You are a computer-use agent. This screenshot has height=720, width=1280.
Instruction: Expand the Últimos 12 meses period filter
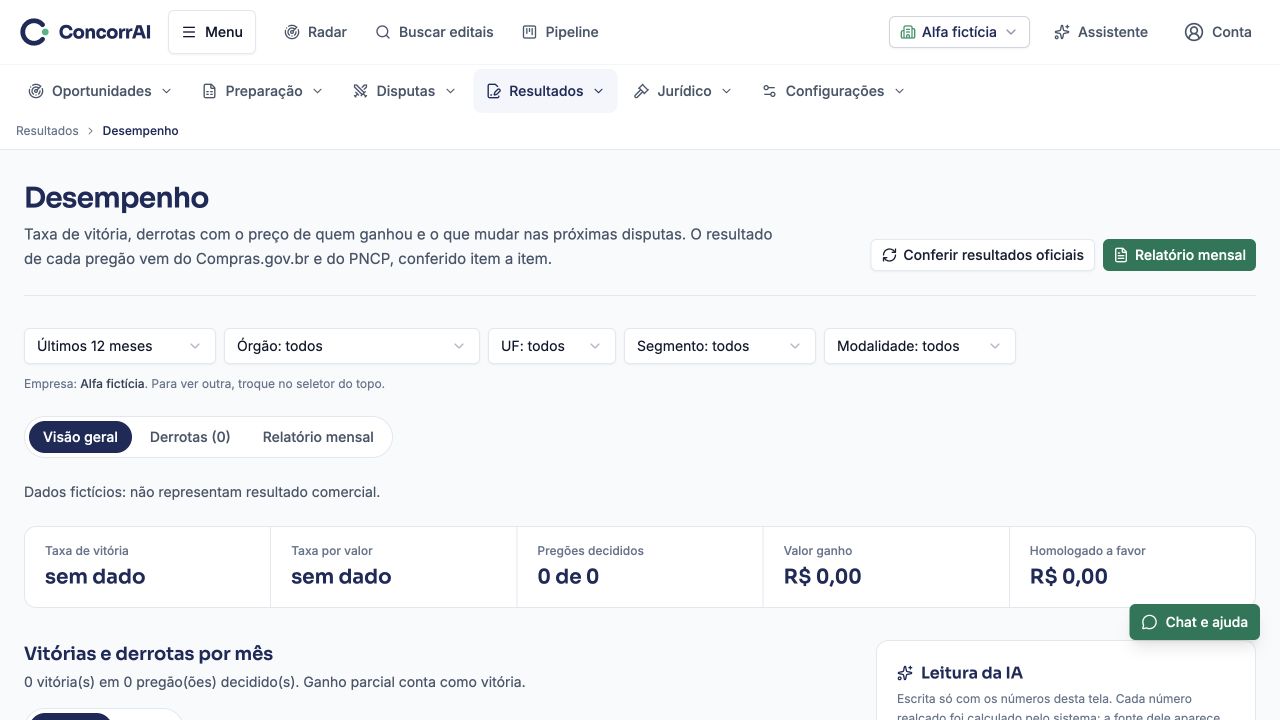120,346
